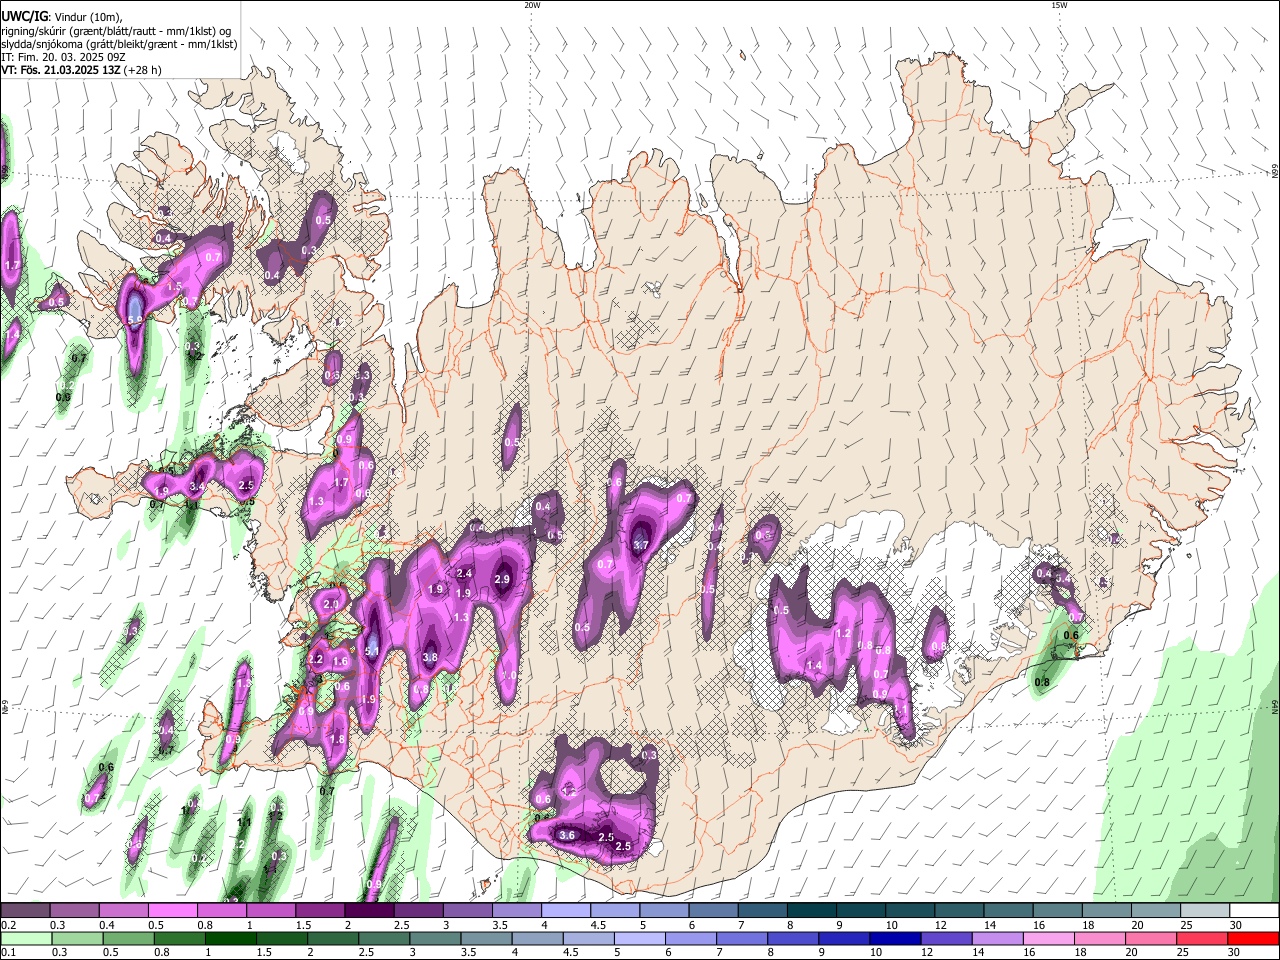Image resolution: width=1280 pixels, height=960 pixels.
Task: Click the light grey snow swatch for 25–30 mm
Action: (1205, 911)
